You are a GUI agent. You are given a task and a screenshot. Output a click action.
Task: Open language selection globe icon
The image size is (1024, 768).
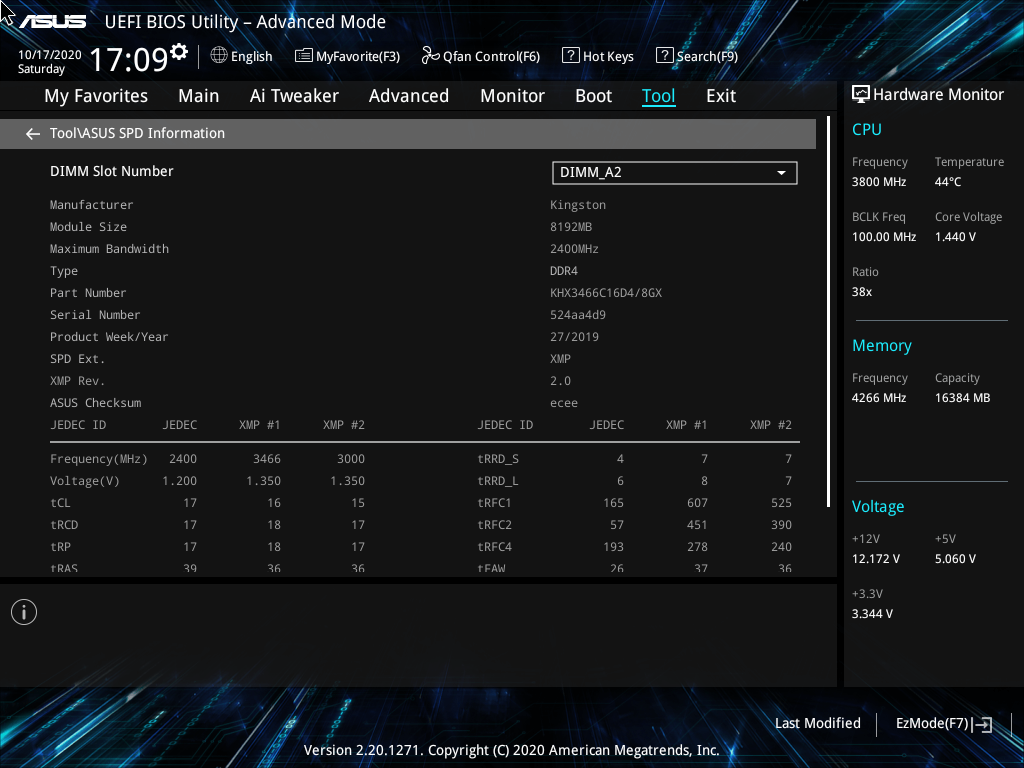219,56
